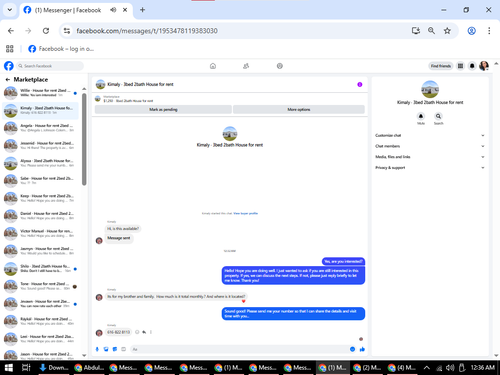Show hidden system tray icons chevron
Screen dimensions: 500x375
(x=427, y=368)
